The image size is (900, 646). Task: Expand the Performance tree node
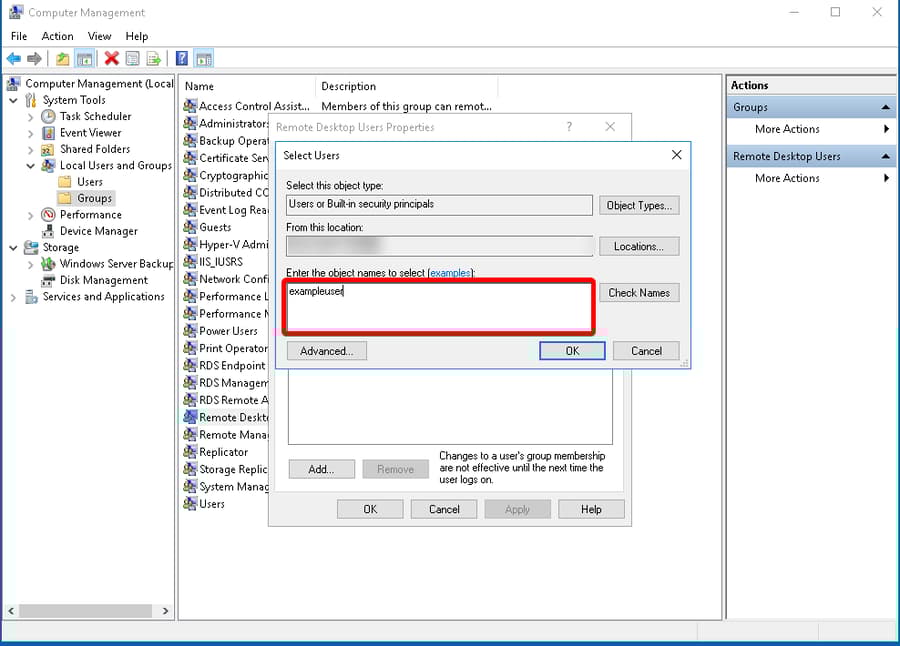click(x=29, y=214)
